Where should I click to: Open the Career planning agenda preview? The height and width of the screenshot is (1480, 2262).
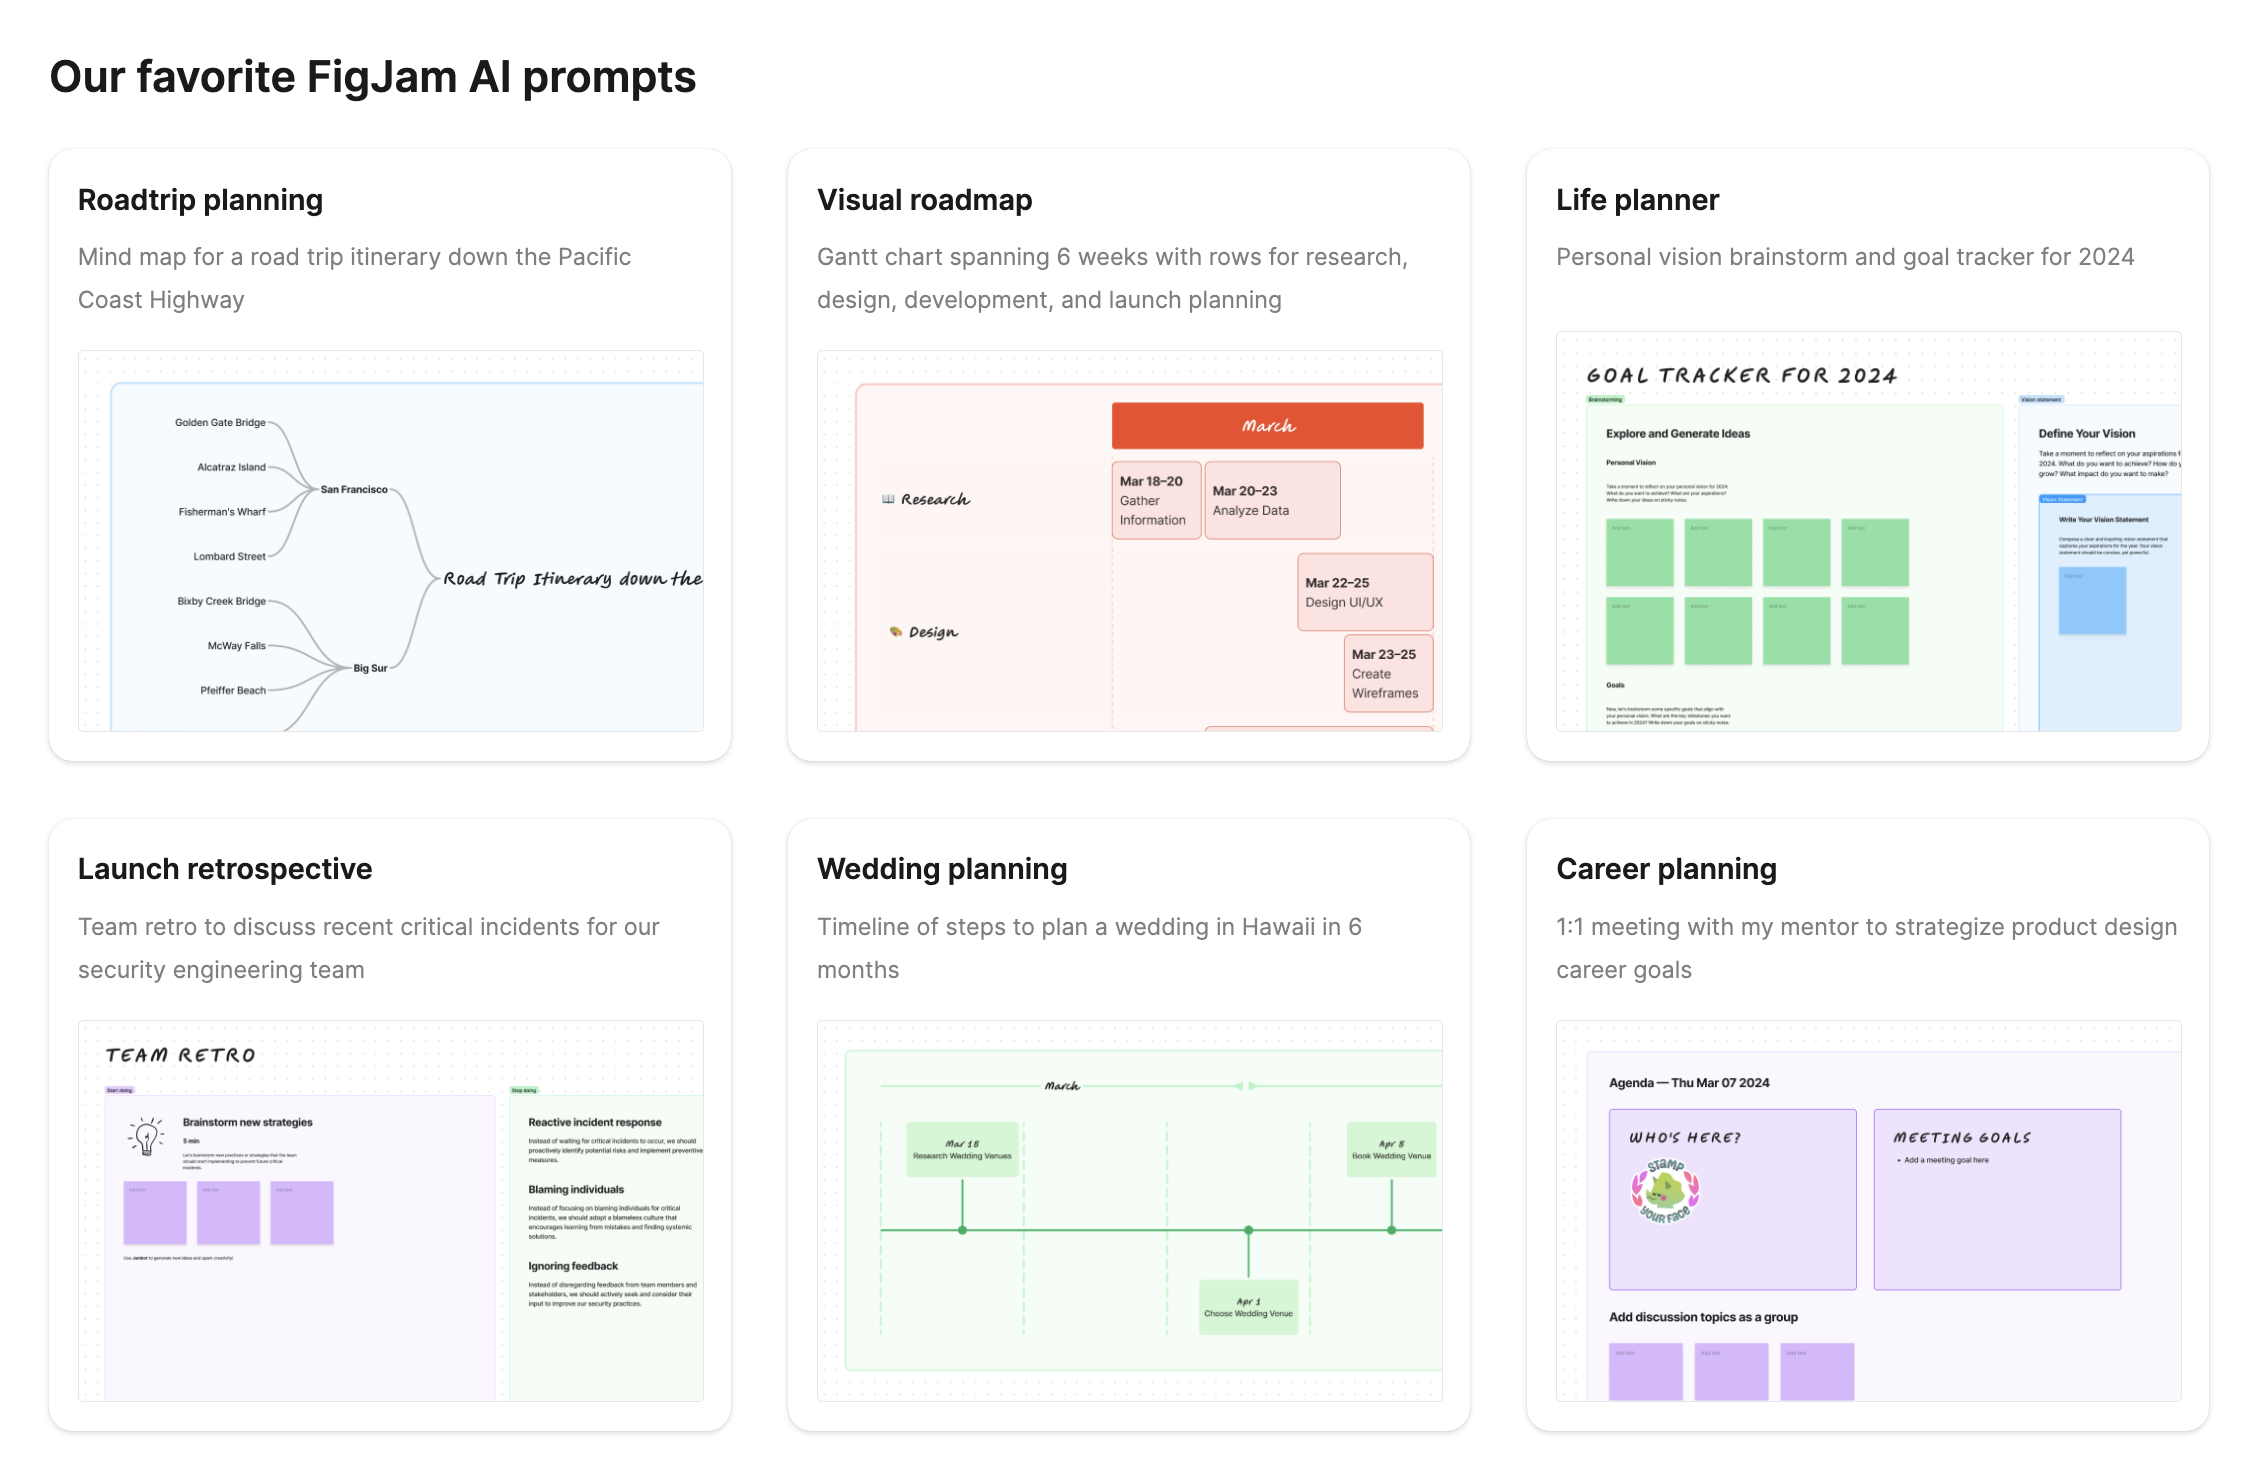1868,1210
